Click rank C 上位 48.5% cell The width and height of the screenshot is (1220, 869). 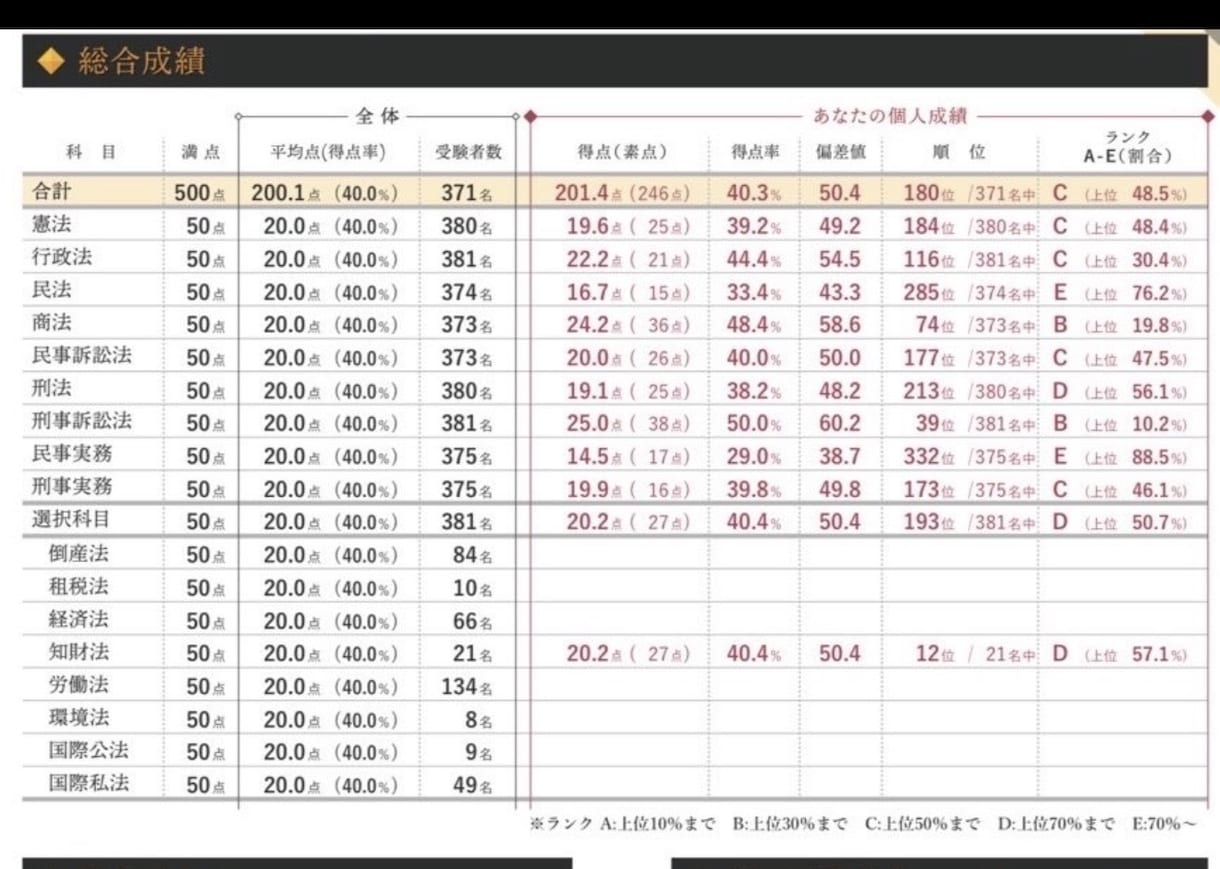tap(1120, 193)
